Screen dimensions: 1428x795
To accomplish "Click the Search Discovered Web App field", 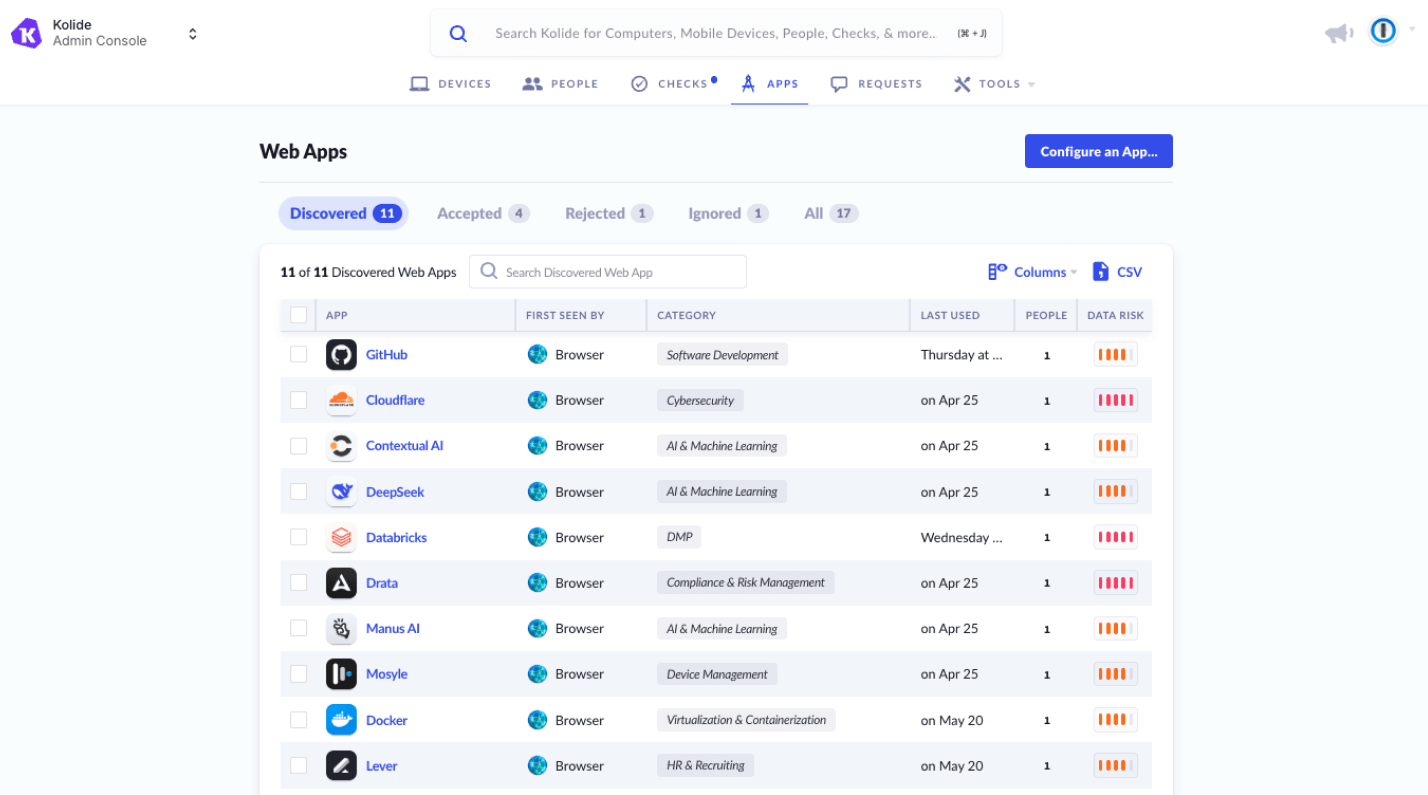I will click(x=607, y=271).
